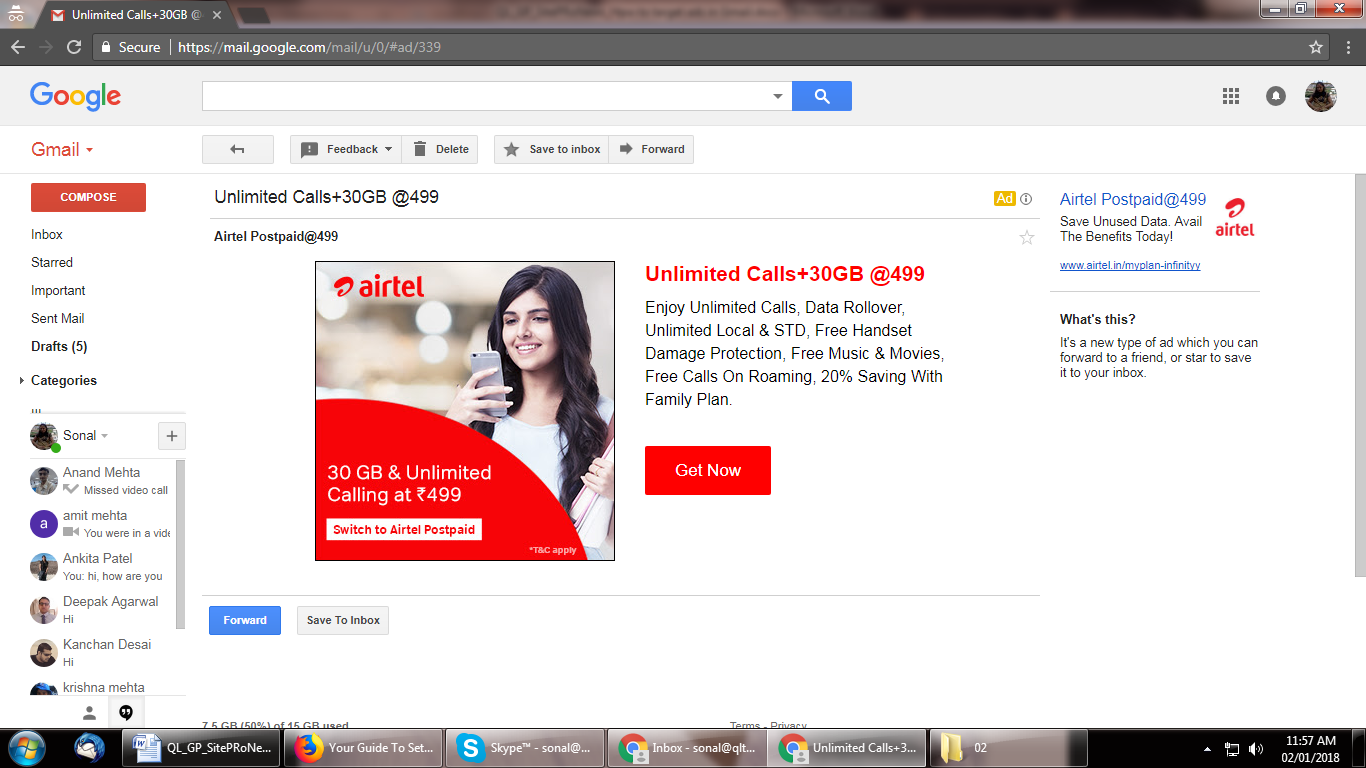Viewport: 1366px width, 768px height.
Task: Reload the current page
Action: (x=73, y=47)
